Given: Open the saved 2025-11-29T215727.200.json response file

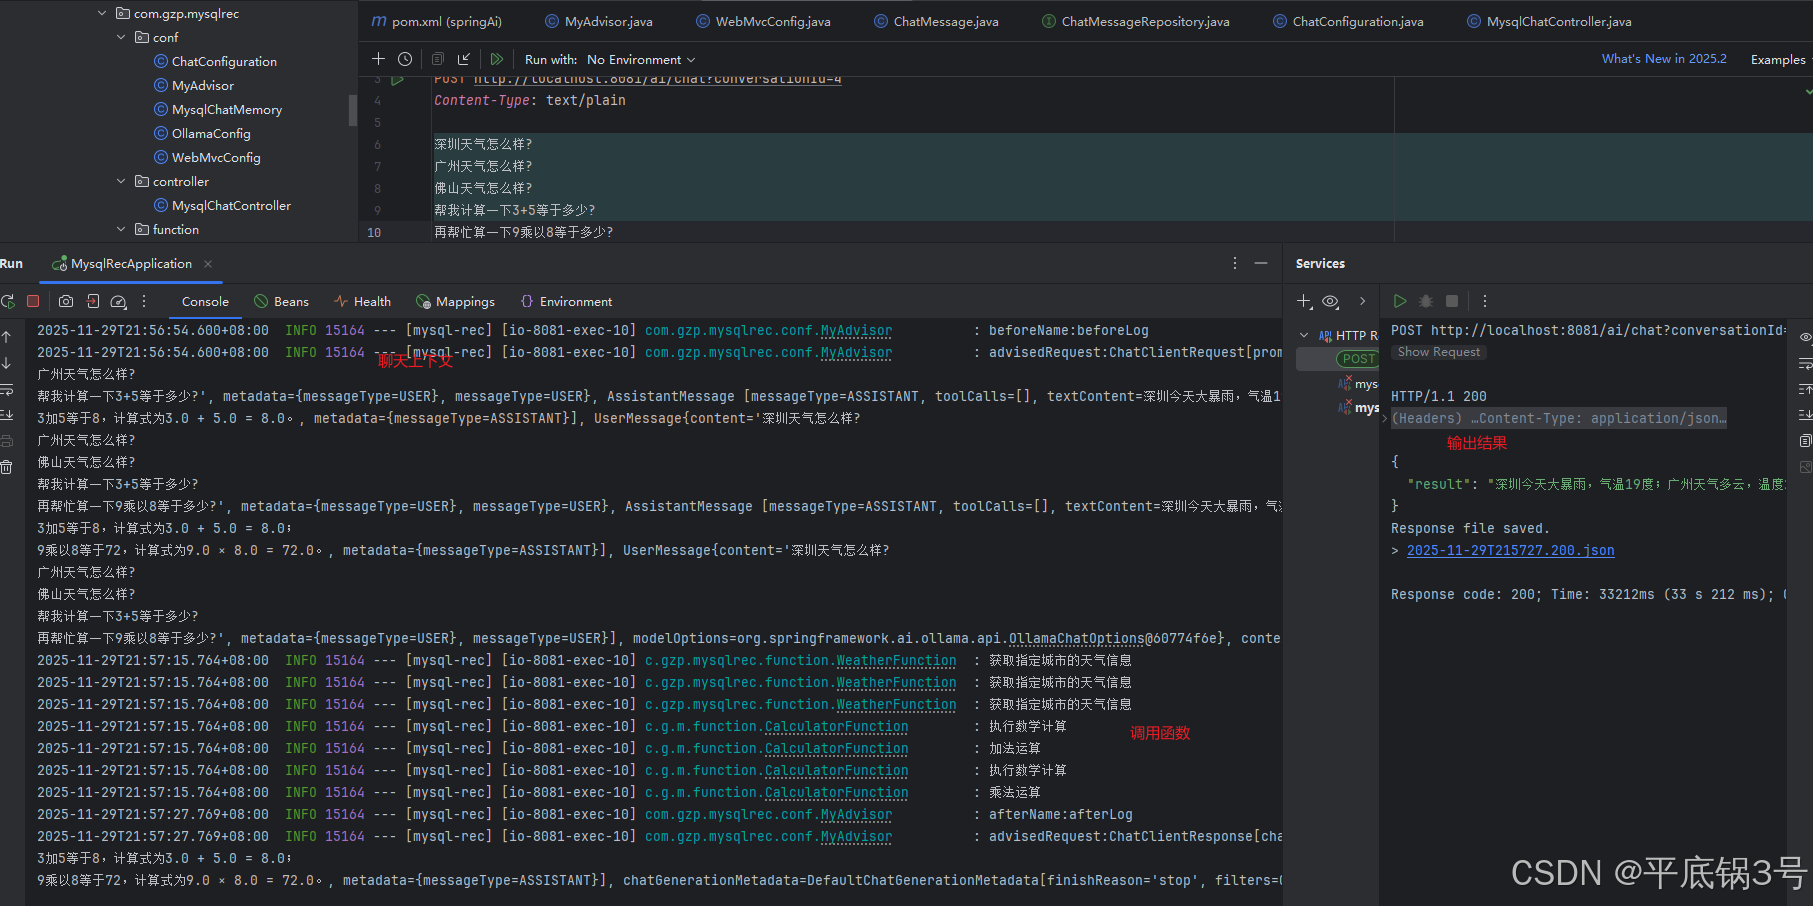Looking at the screenshot, I should coord(1510,550).
